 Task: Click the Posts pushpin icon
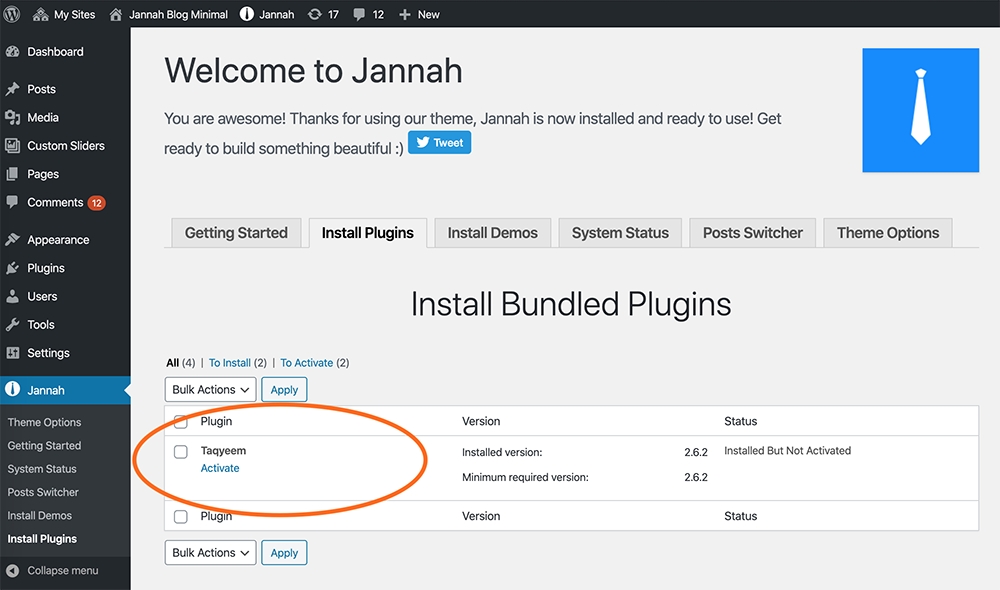point(12,89)
